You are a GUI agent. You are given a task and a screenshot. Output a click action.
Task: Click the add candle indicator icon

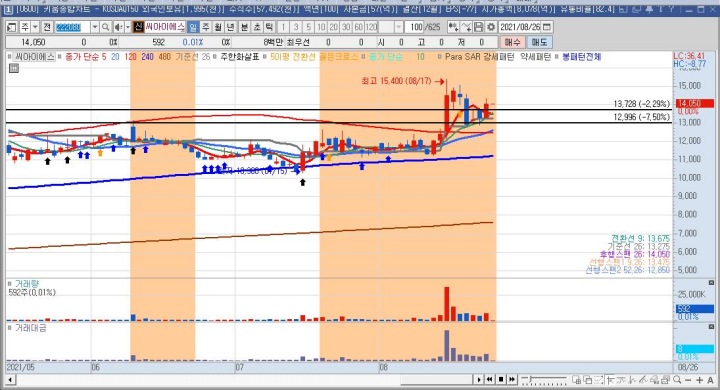(453, 27)
